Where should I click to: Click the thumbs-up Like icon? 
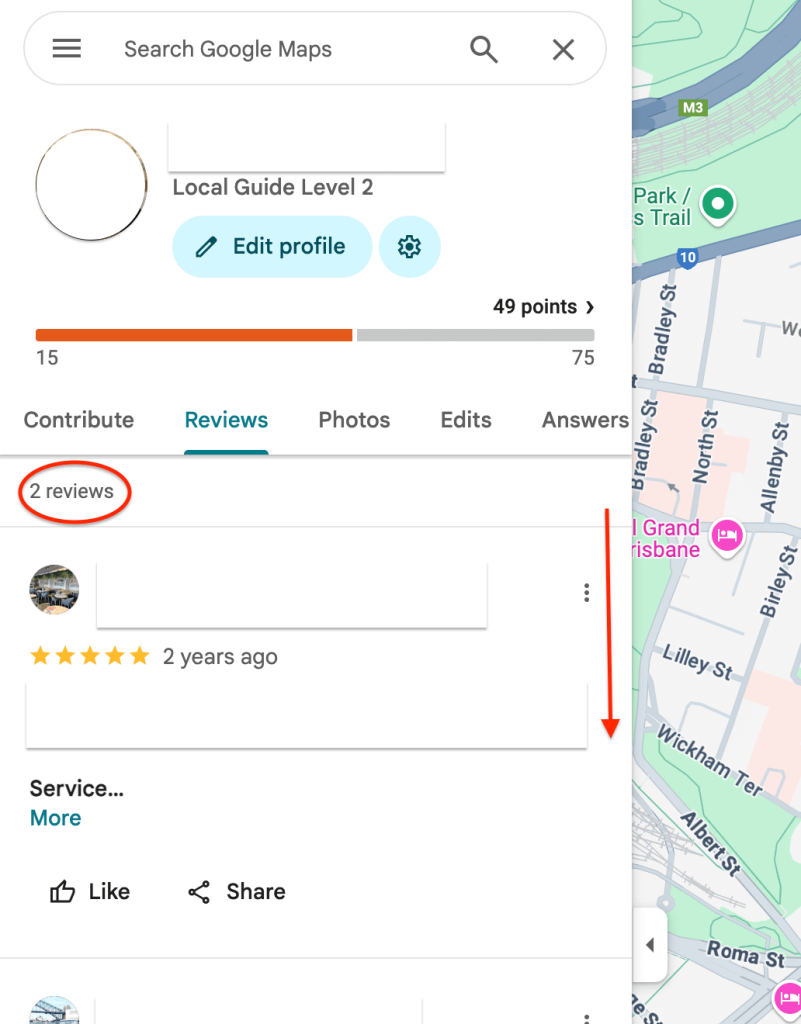63,892
